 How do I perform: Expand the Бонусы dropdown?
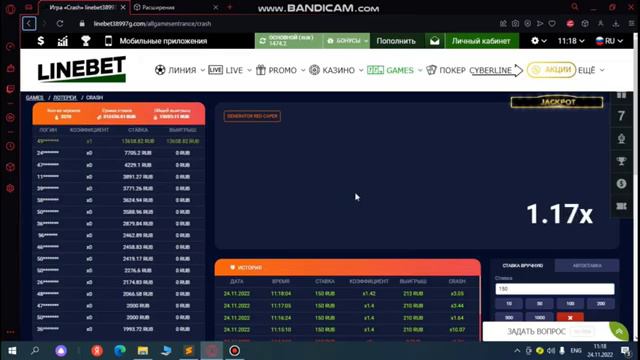tap(347, 41)
